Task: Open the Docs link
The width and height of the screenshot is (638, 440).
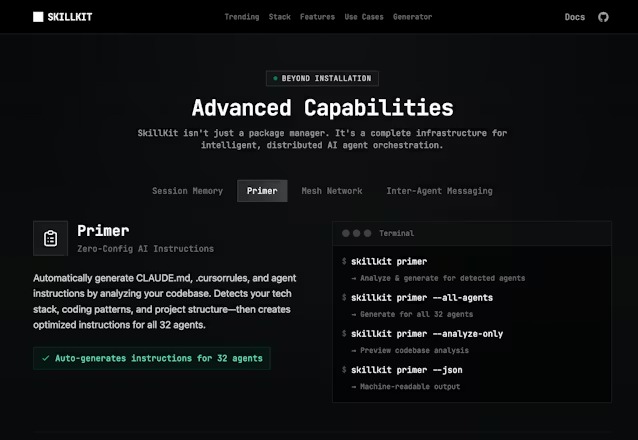Action: click(x=575, y=17)
